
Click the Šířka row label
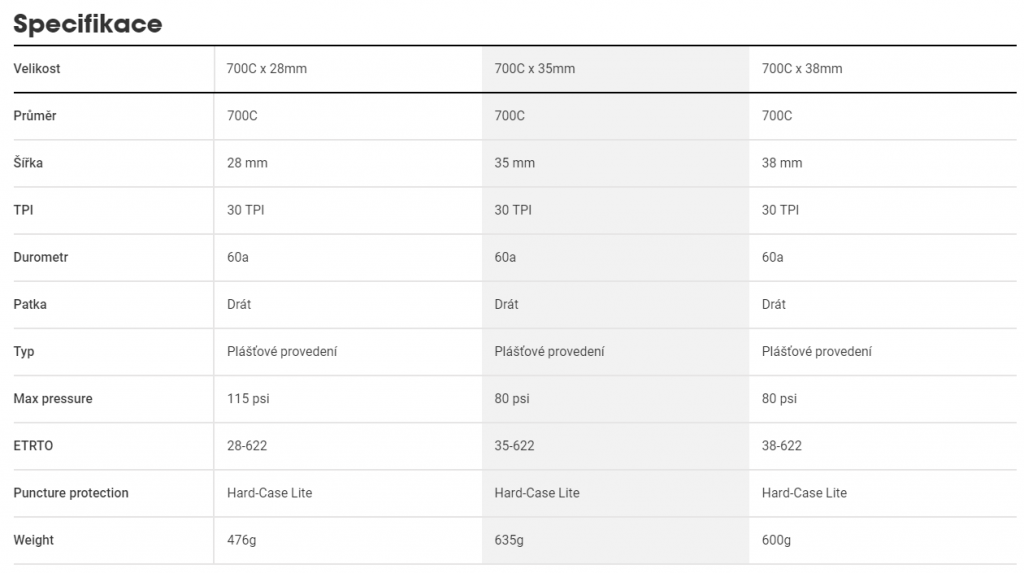click(28, 163)
